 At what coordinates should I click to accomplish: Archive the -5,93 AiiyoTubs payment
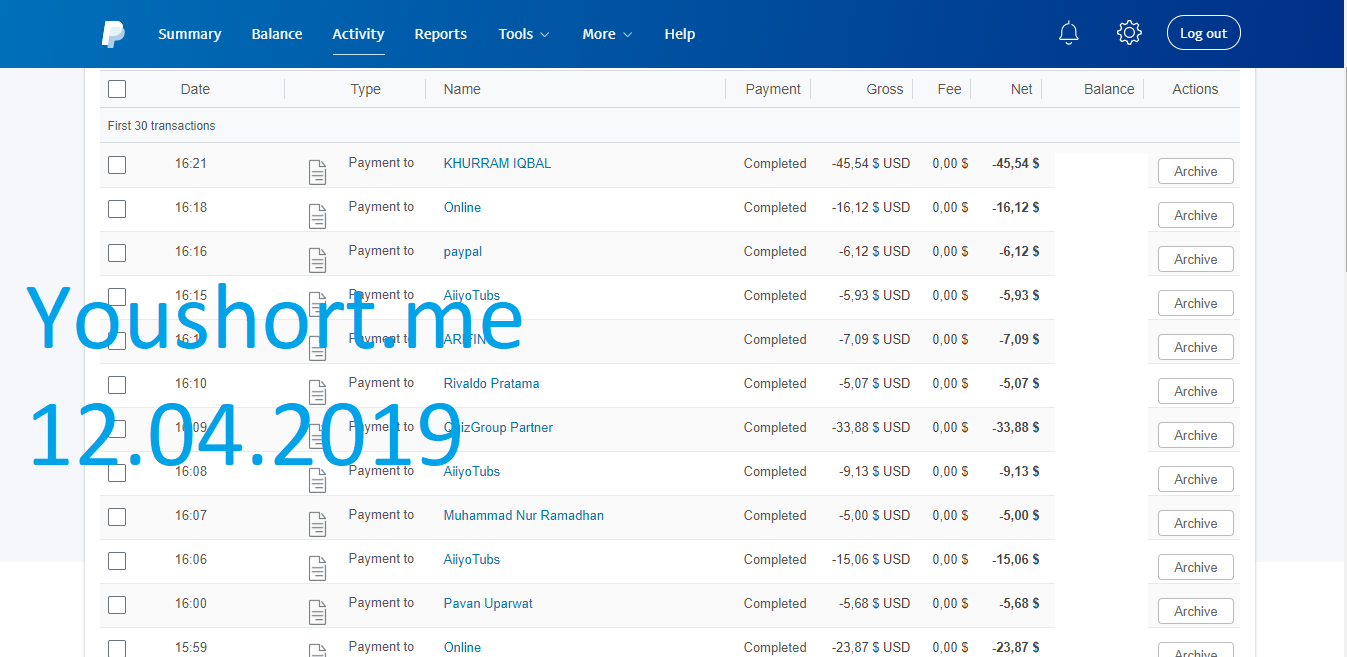click(x=1195, y=303)
